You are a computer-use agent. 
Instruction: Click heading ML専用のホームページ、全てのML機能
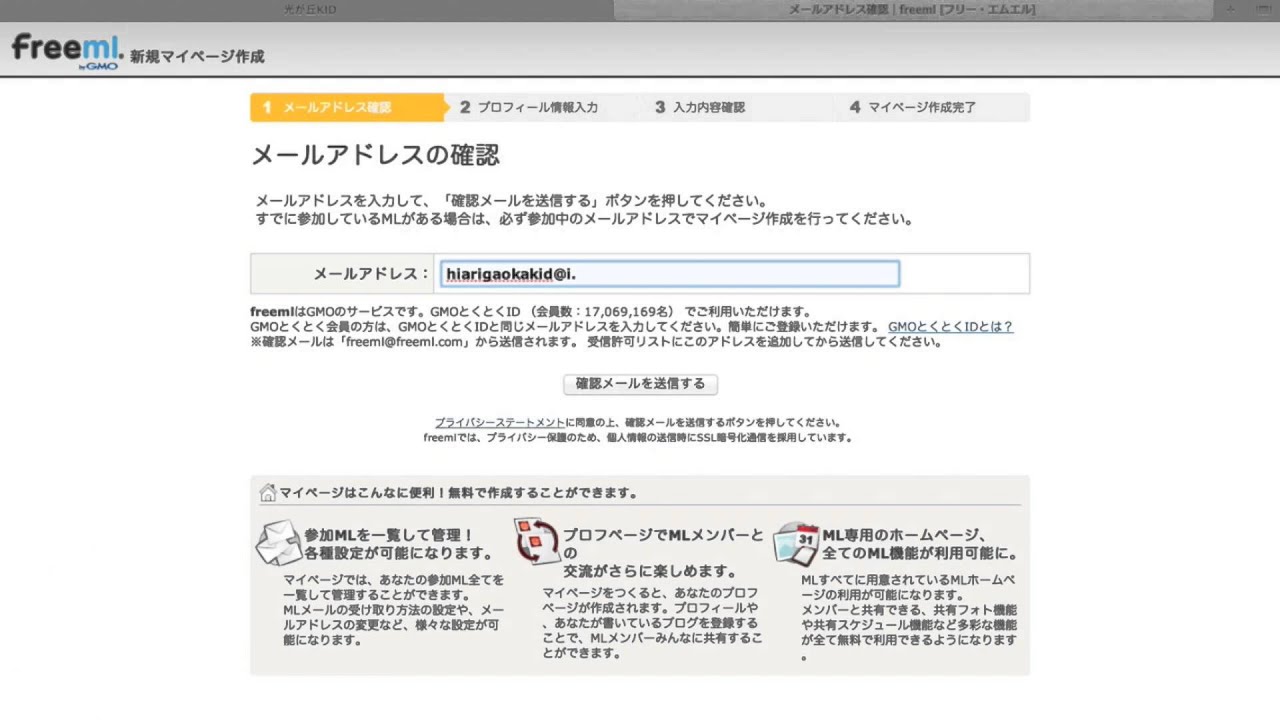920,544
